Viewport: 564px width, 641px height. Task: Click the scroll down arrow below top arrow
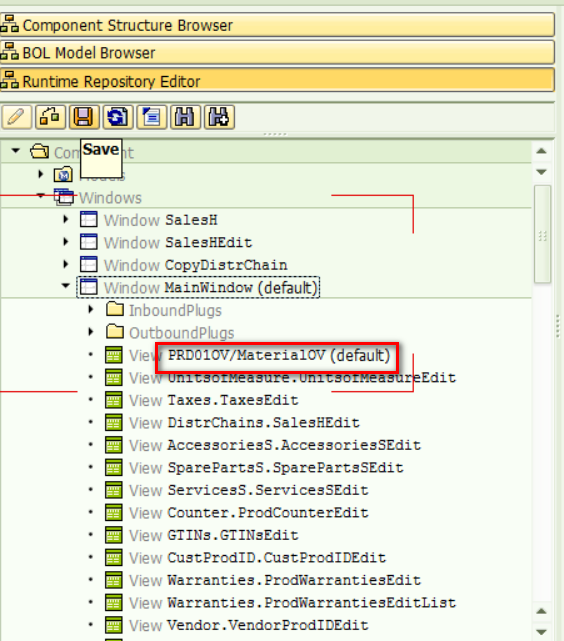pyautogui.click(x=542, y=172)
